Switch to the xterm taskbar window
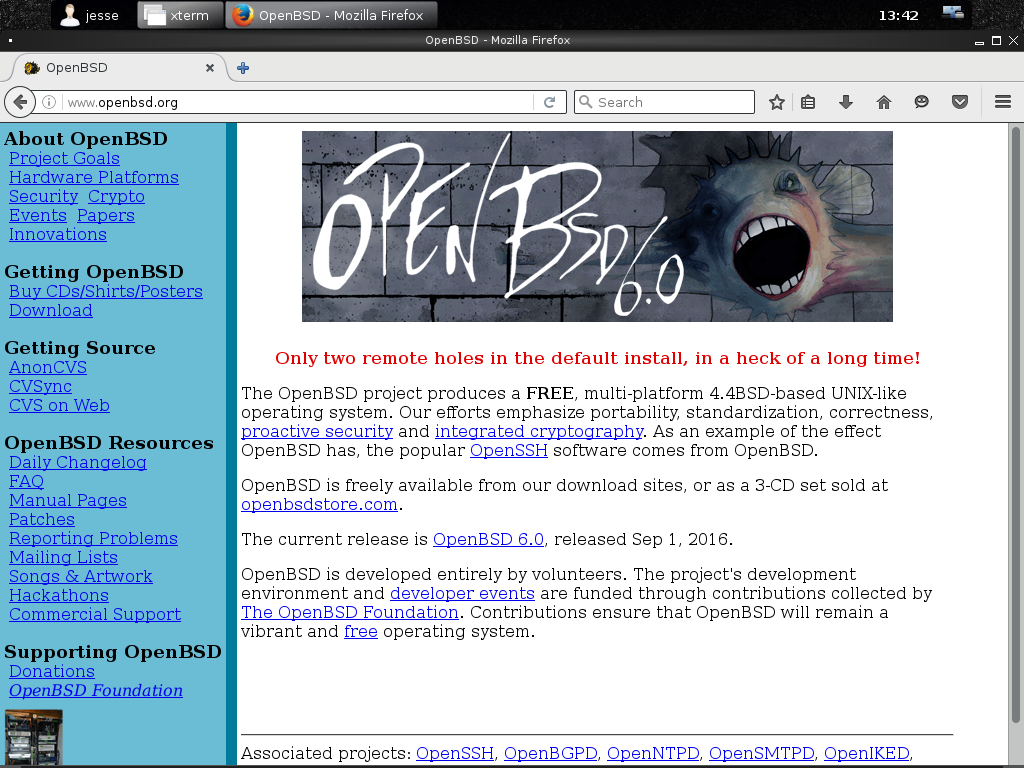Image resolution: width=1024 pixels, height=768 pixels. point(179,15)
